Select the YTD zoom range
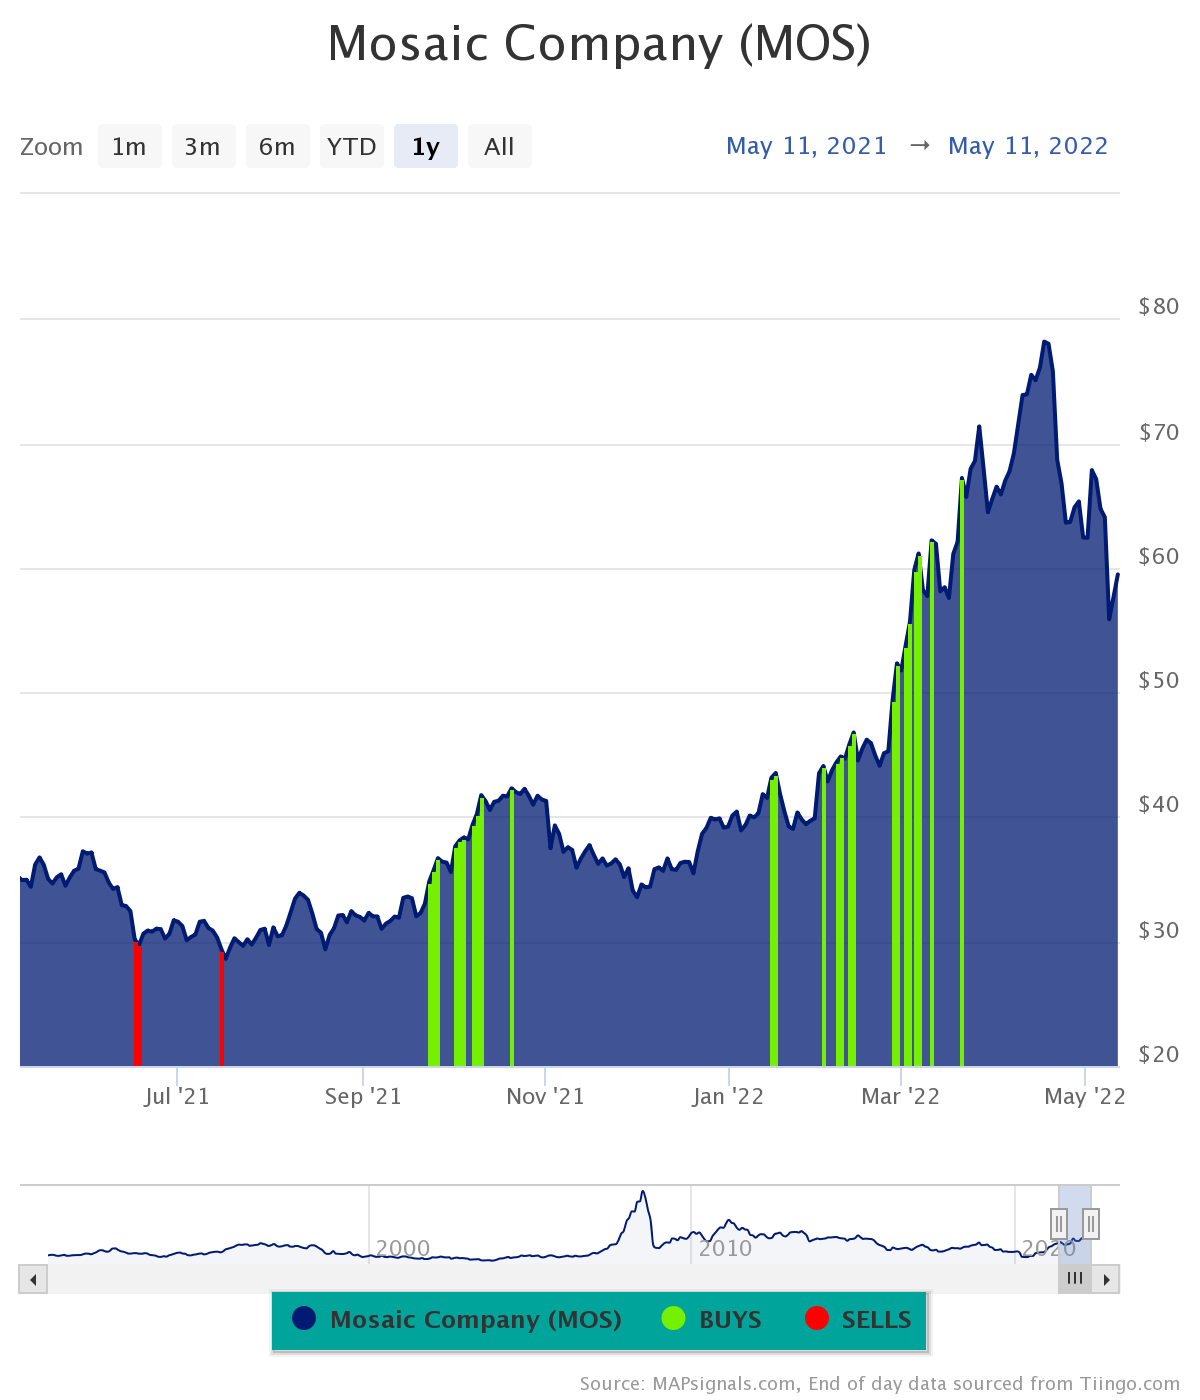The width and height of the screenshot is (1200, 1400). coord(352,147)
